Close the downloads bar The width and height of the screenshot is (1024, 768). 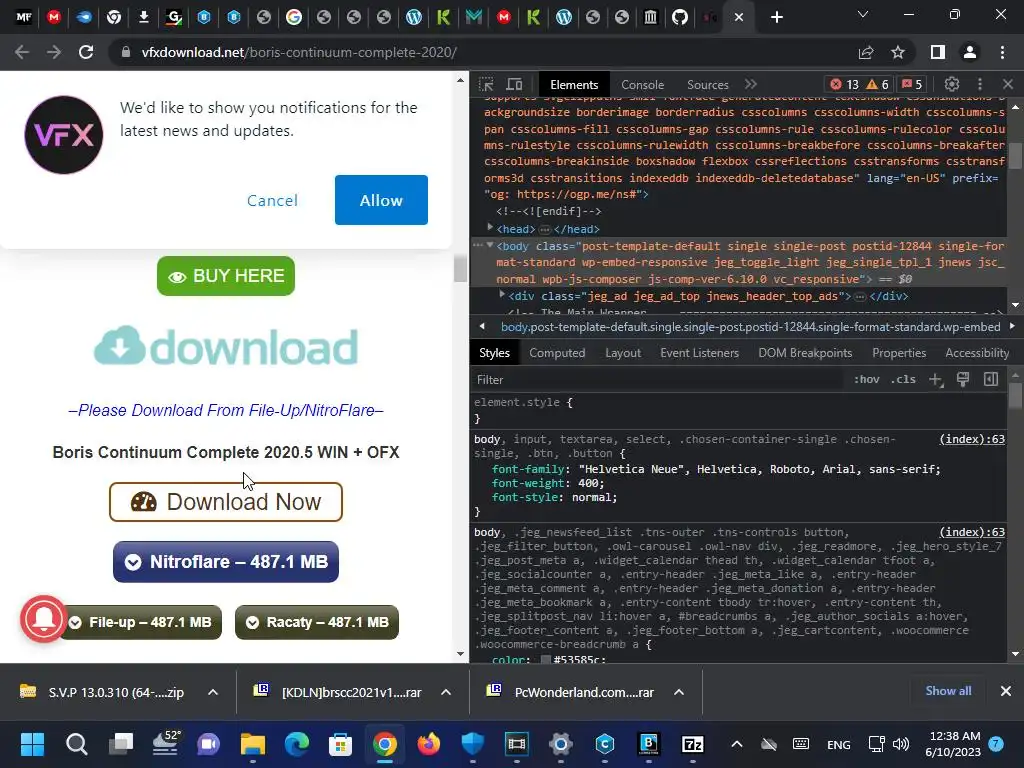point(1006,691)
